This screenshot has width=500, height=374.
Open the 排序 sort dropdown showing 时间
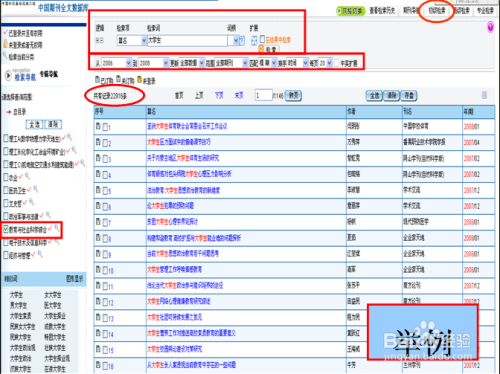point(298,63)
